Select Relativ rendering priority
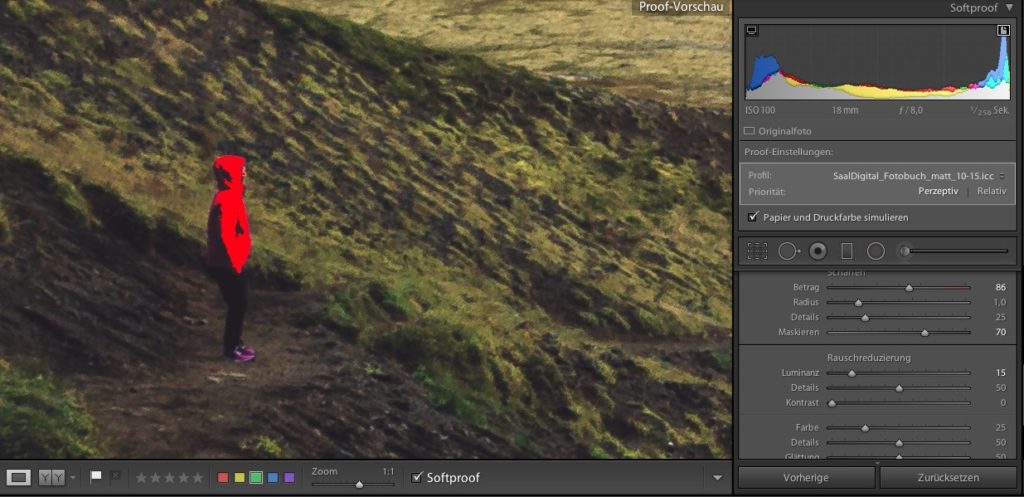The width and height of the screenshot is (1024, 497). pos(991,191)
